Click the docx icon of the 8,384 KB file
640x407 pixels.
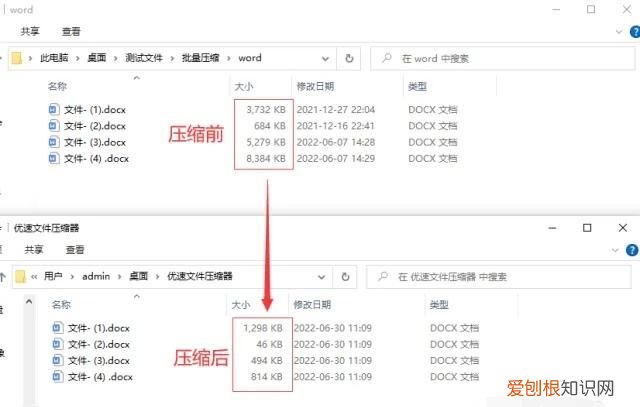click(x=53, y=158)
